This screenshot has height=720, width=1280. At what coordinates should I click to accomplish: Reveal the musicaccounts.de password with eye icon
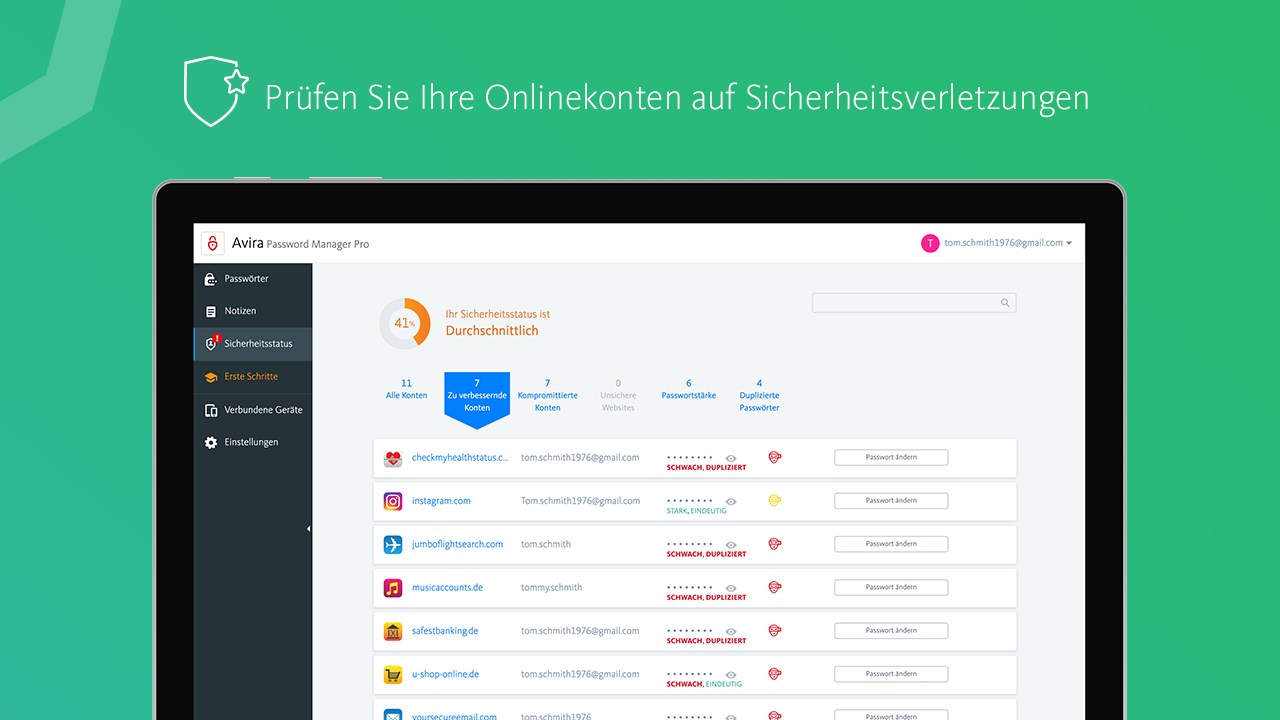[x=731, y=588]
